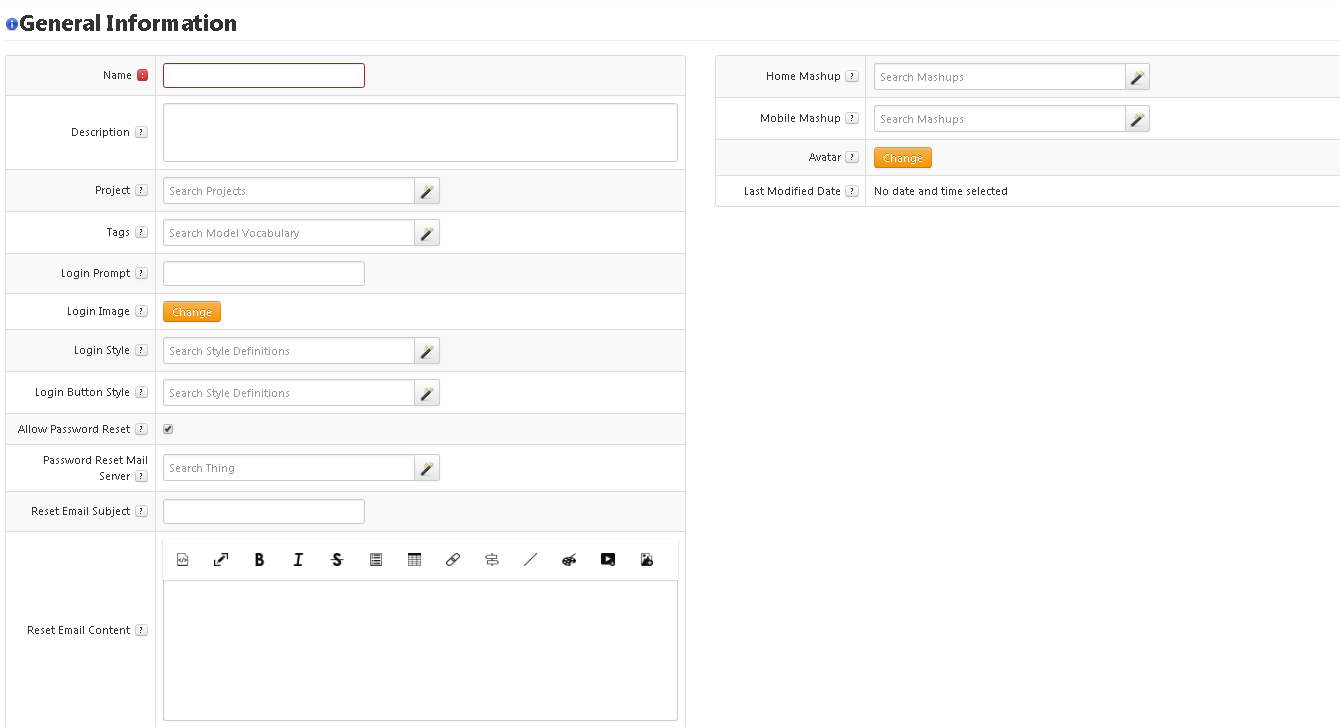
Task: Open the Mobile Mashup magic wand picker
Action: [x=1137, y=119]
